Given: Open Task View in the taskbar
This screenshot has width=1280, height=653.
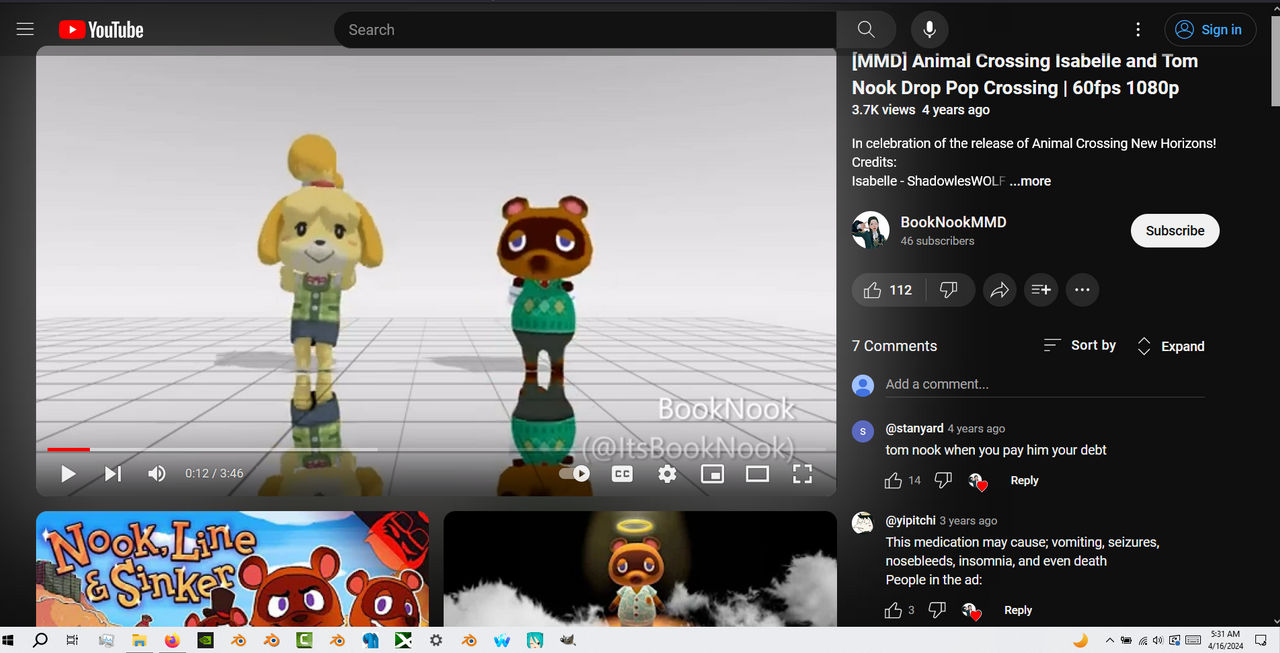Looking at the screenshot, I should (x=72, y=640).
